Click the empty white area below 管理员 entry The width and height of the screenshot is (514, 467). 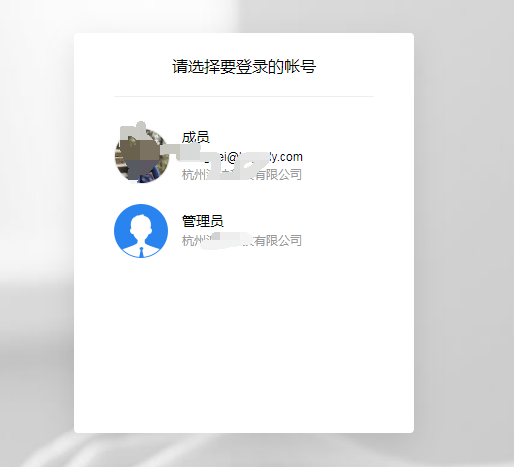tap(244, 343)
